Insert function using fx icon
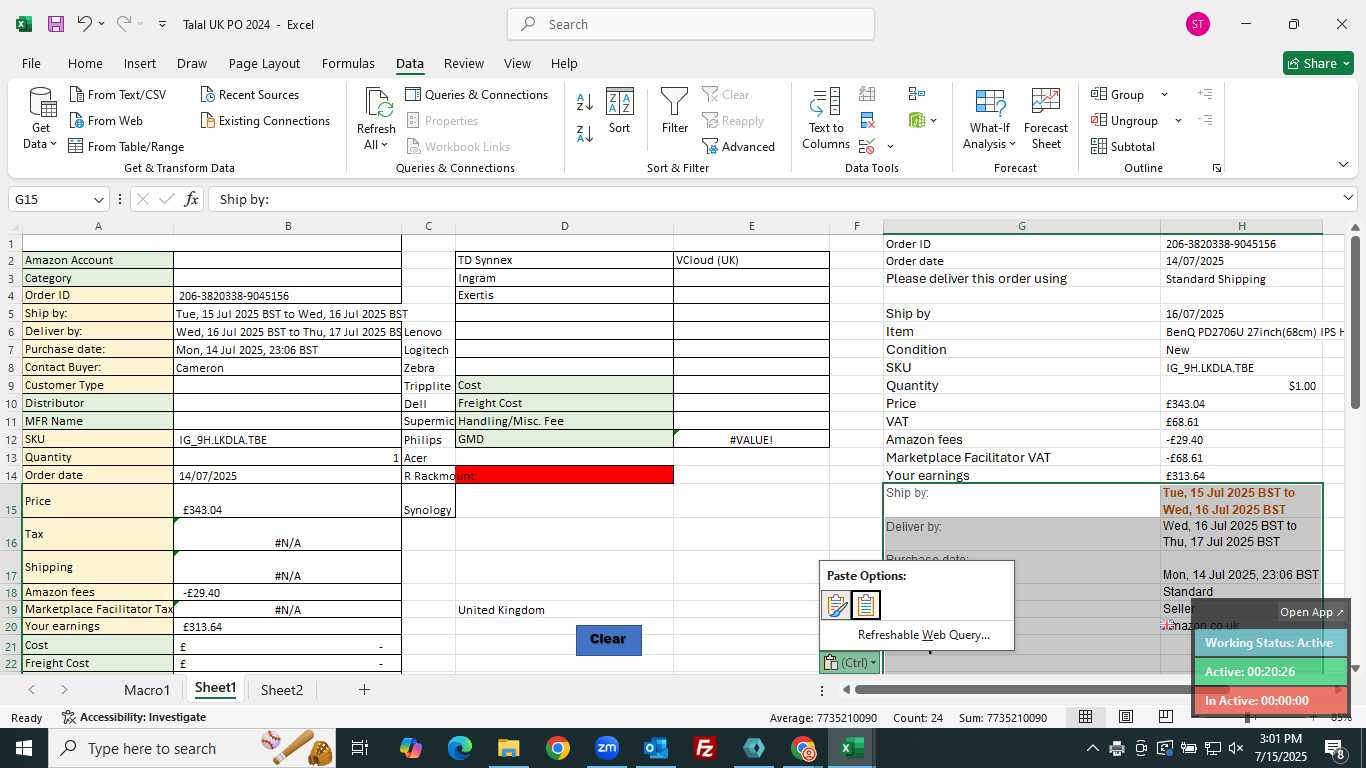Viewport: 1366px width, 768px height. coord(191,199)
